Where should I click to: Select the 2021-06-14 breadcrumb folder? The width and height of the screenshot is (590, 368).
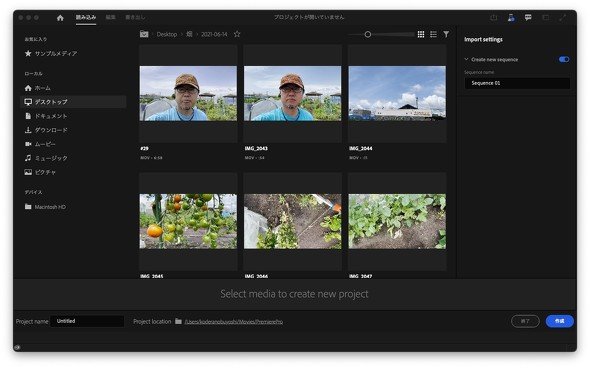pos(214,34)
